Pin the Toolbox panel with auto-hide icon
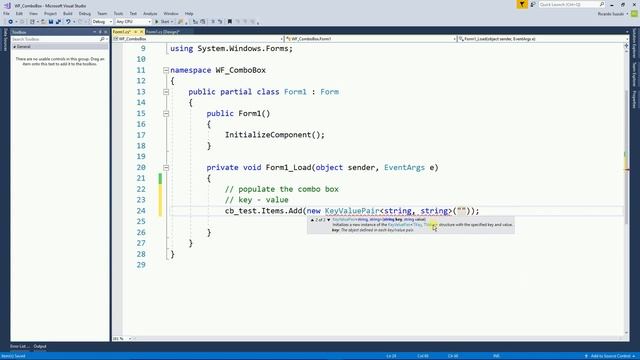 (100, 32)
